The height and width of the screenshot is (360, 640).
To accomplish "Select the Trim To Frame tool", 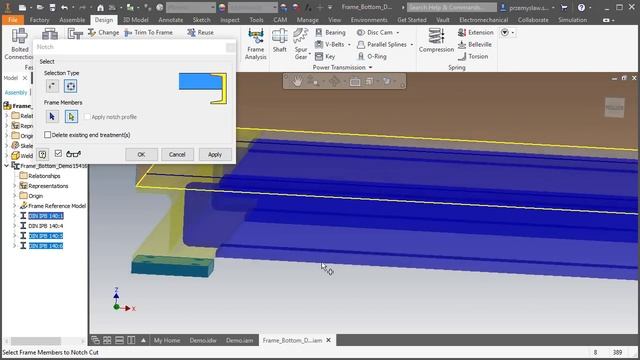I will (149, 32).
